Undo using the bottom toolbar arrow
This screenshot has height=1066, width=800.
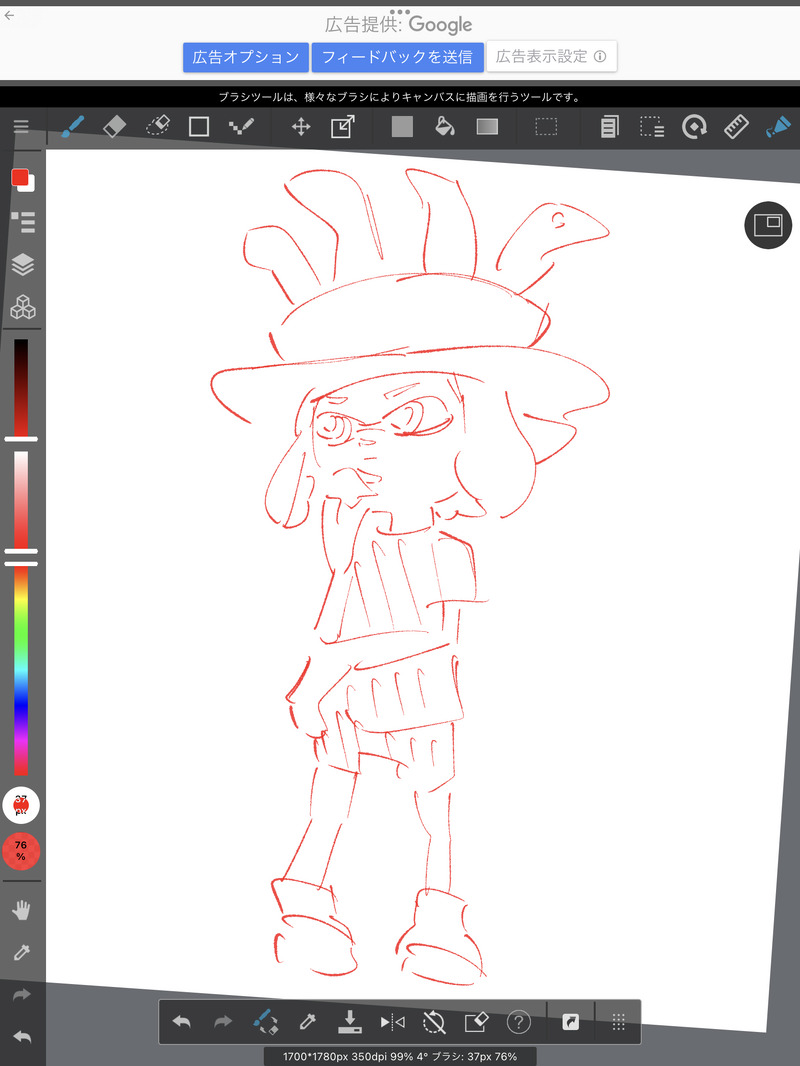click(x=181, y=1021)
